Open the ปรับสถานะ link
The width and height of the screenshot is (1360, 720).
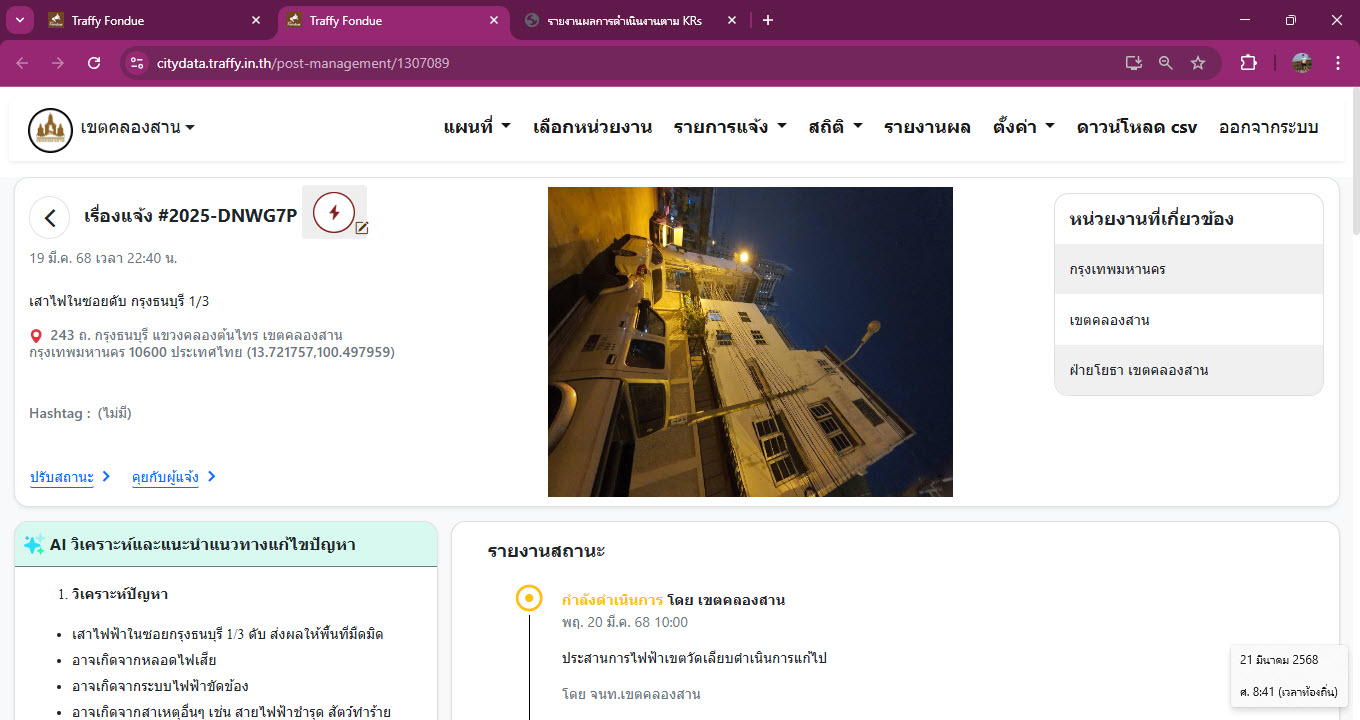(70, 477)
